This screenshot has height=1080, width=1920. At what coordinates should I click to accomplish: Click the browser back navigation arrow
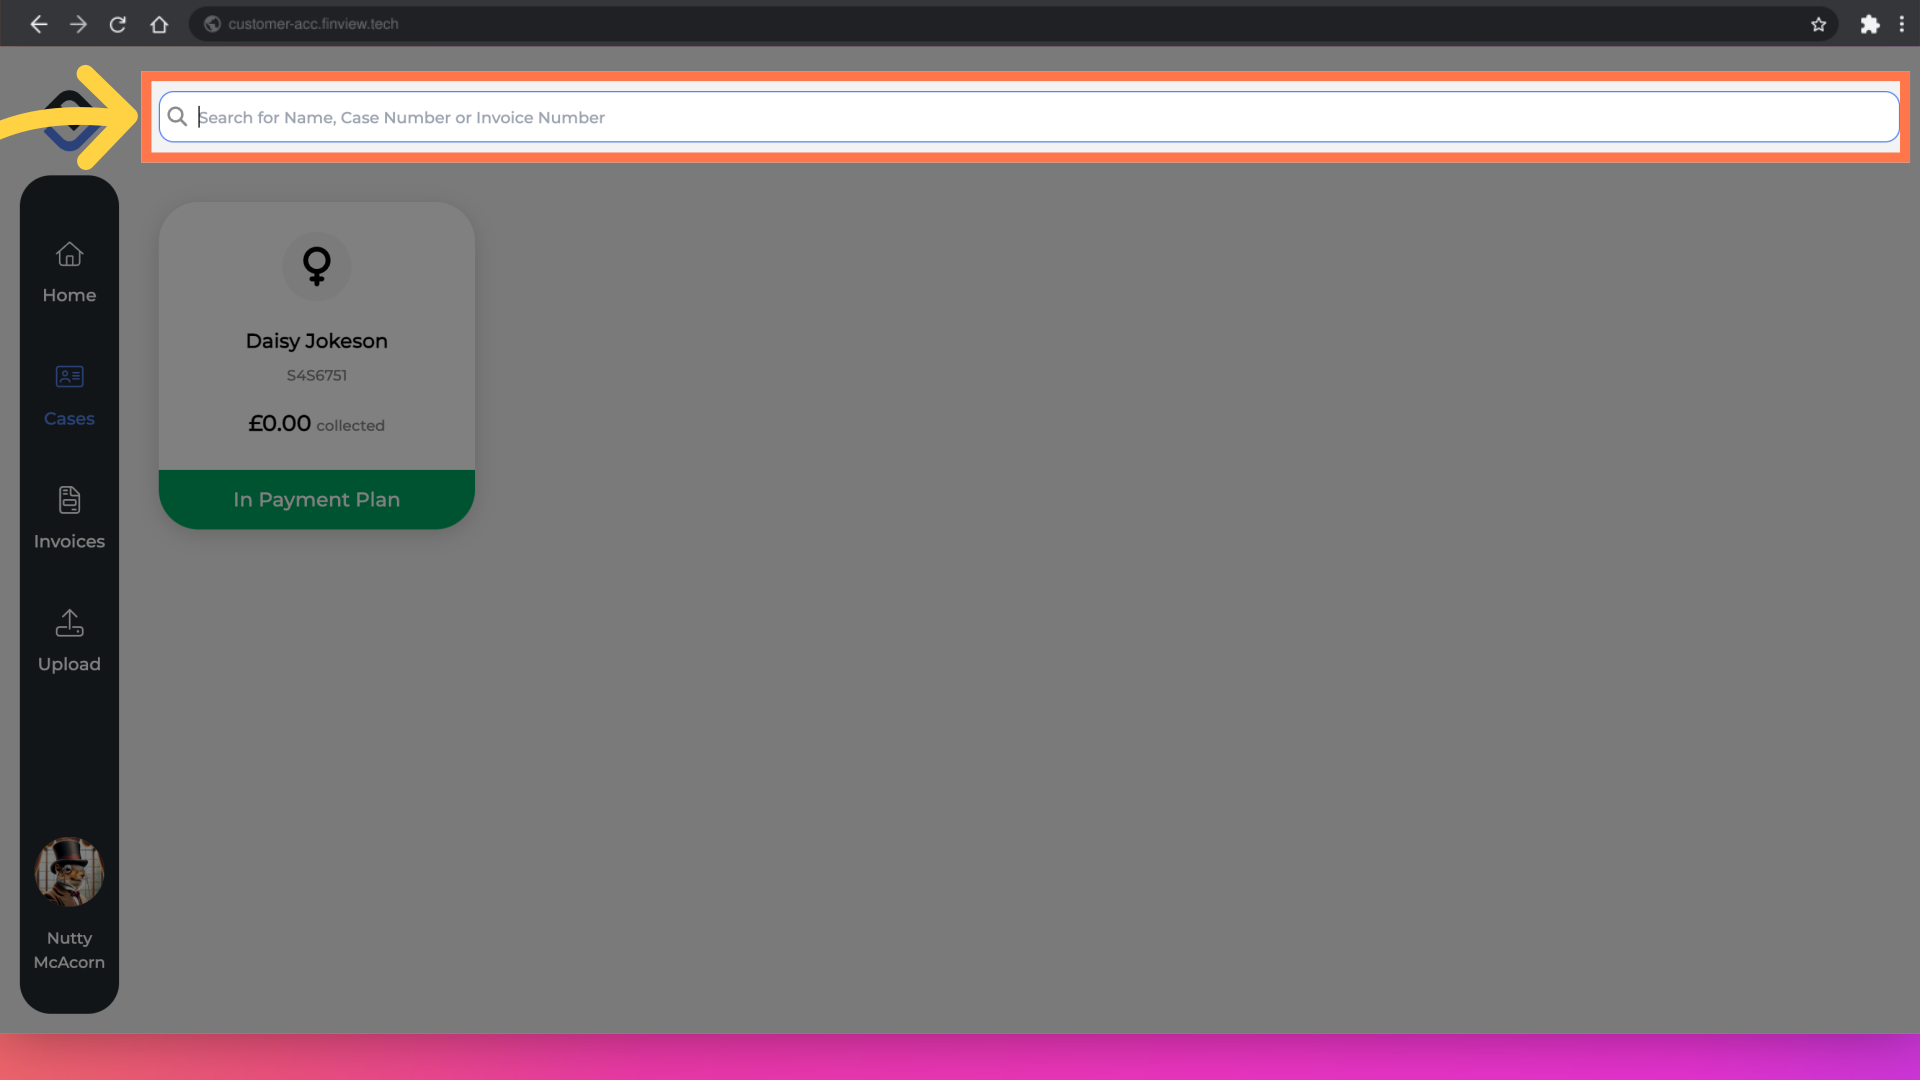click(36, 24)
